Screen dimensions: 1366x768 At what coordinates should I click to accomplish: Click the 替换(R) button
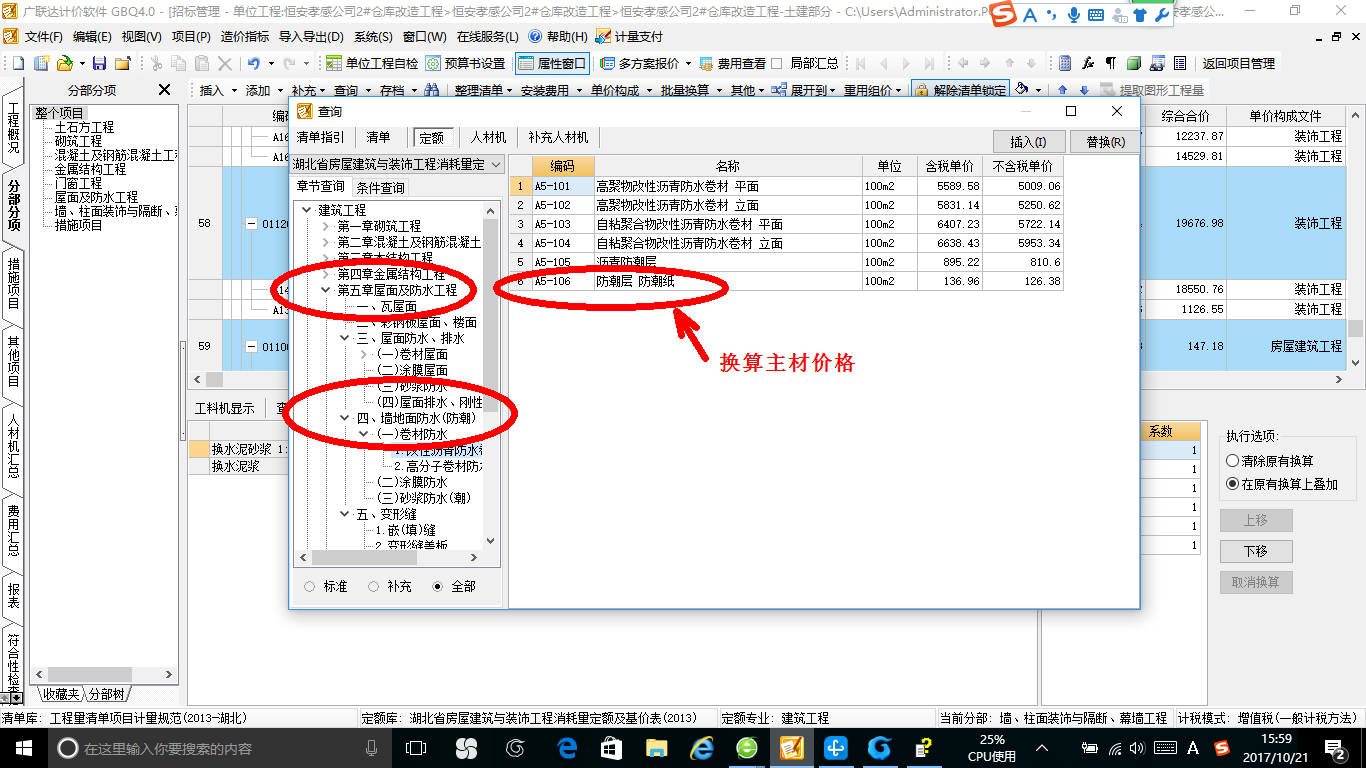click(1104, 142)
